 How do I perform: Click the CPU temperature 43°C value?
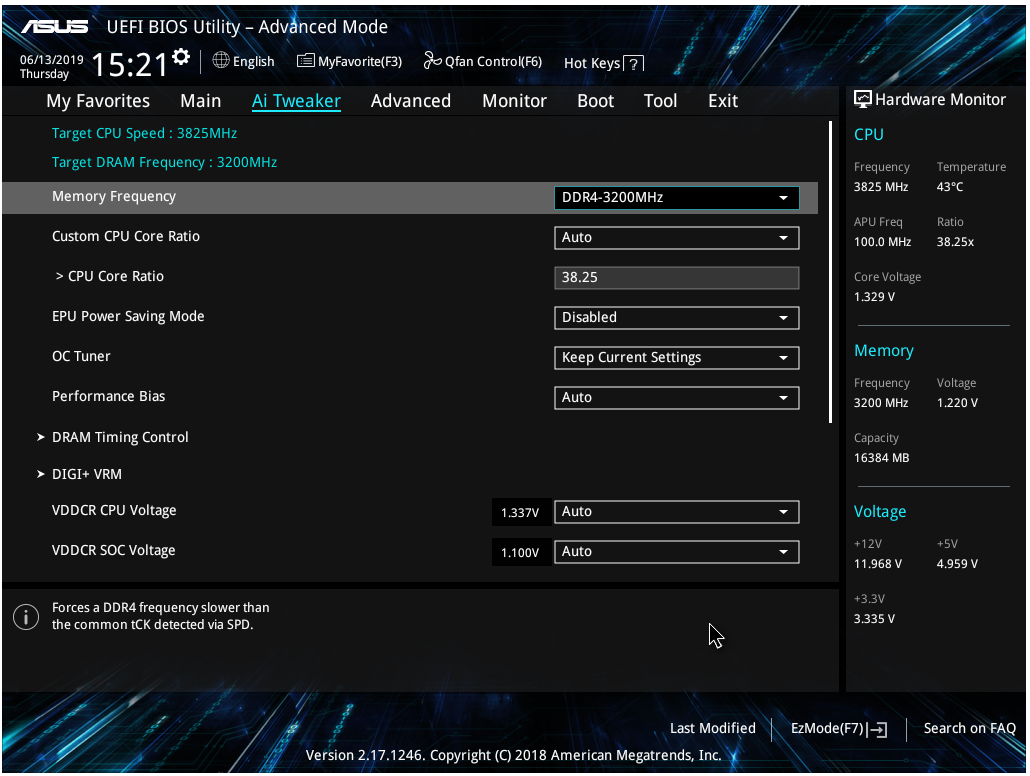coord(950,187)
